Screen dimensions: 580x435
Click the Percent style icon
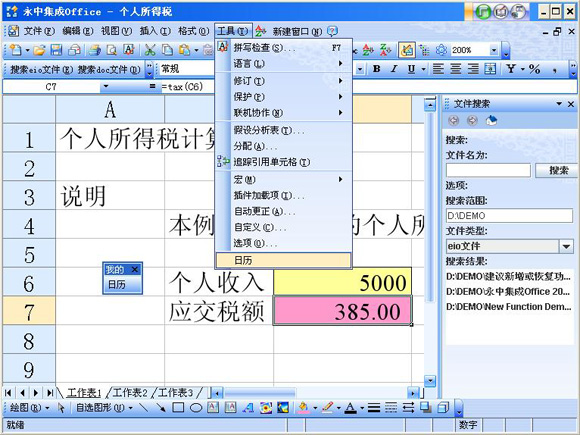tap(534, 69)
